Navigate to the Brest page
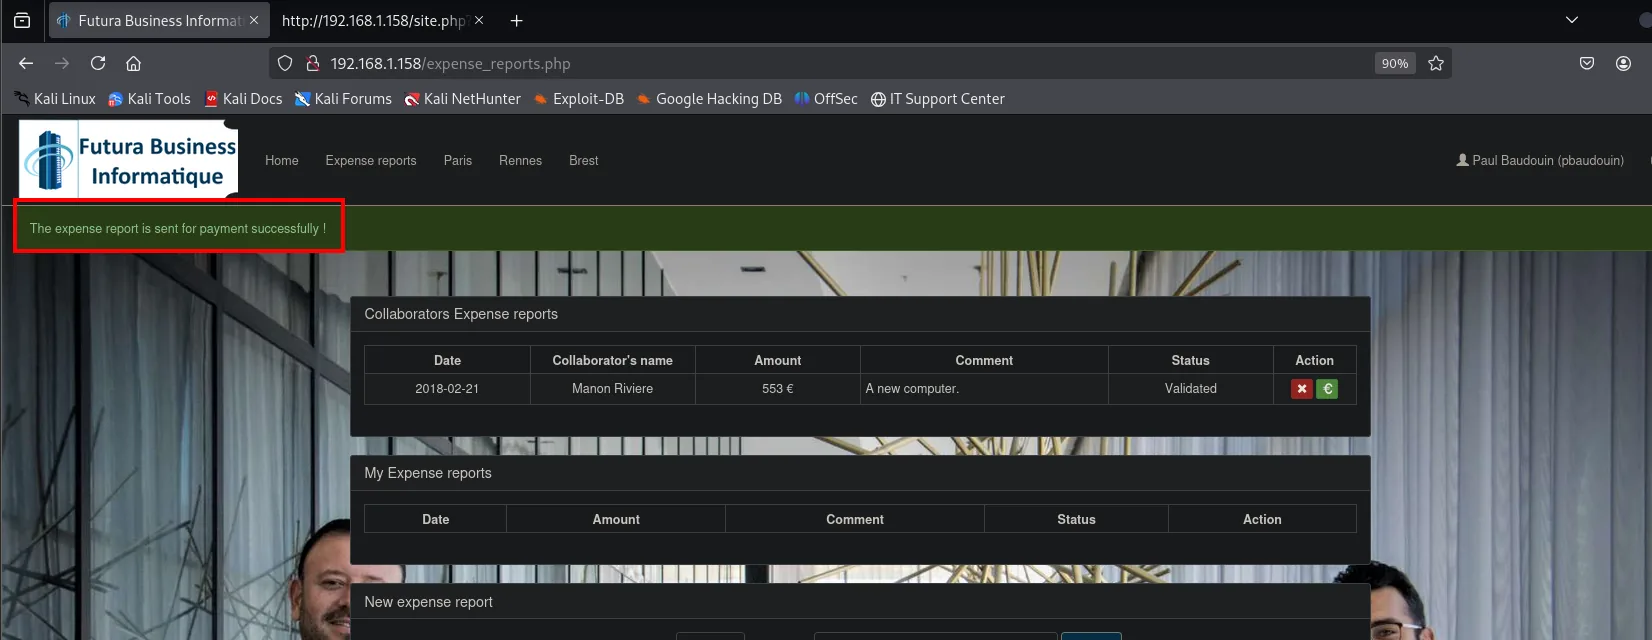This screenshot has width=1652, height=640. click(584, 161)
